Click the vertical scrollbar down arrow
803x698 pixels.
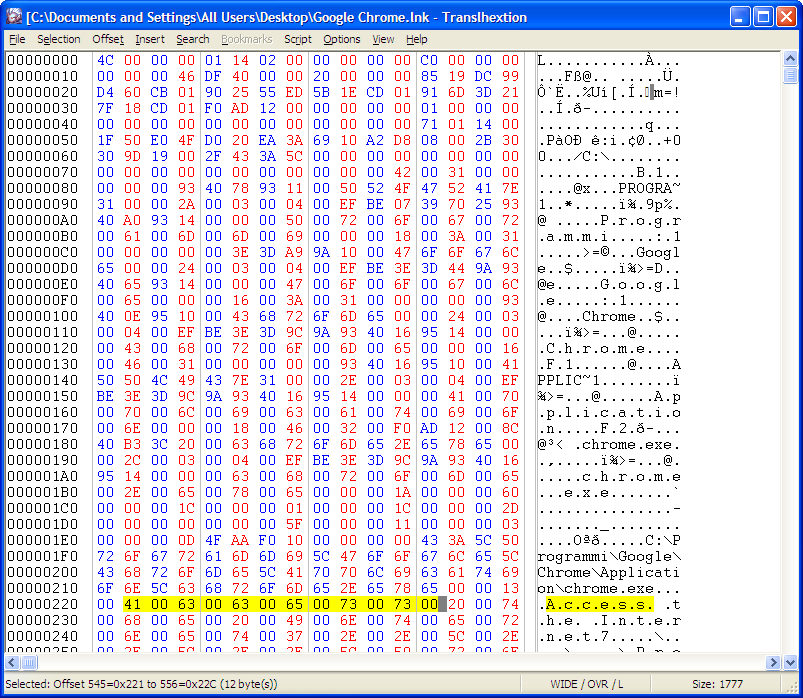(x=790, y=662)
